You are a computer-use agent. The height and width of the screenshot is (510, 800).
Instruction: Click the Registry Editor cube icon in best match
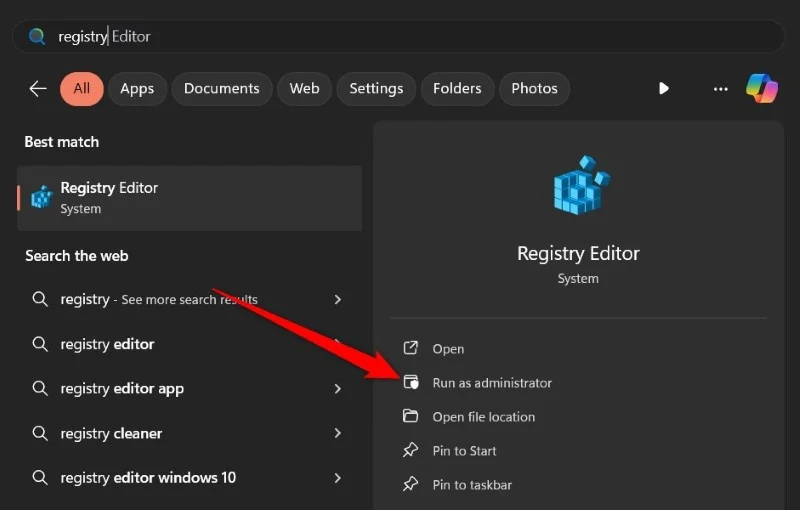[x=42, y=197]
